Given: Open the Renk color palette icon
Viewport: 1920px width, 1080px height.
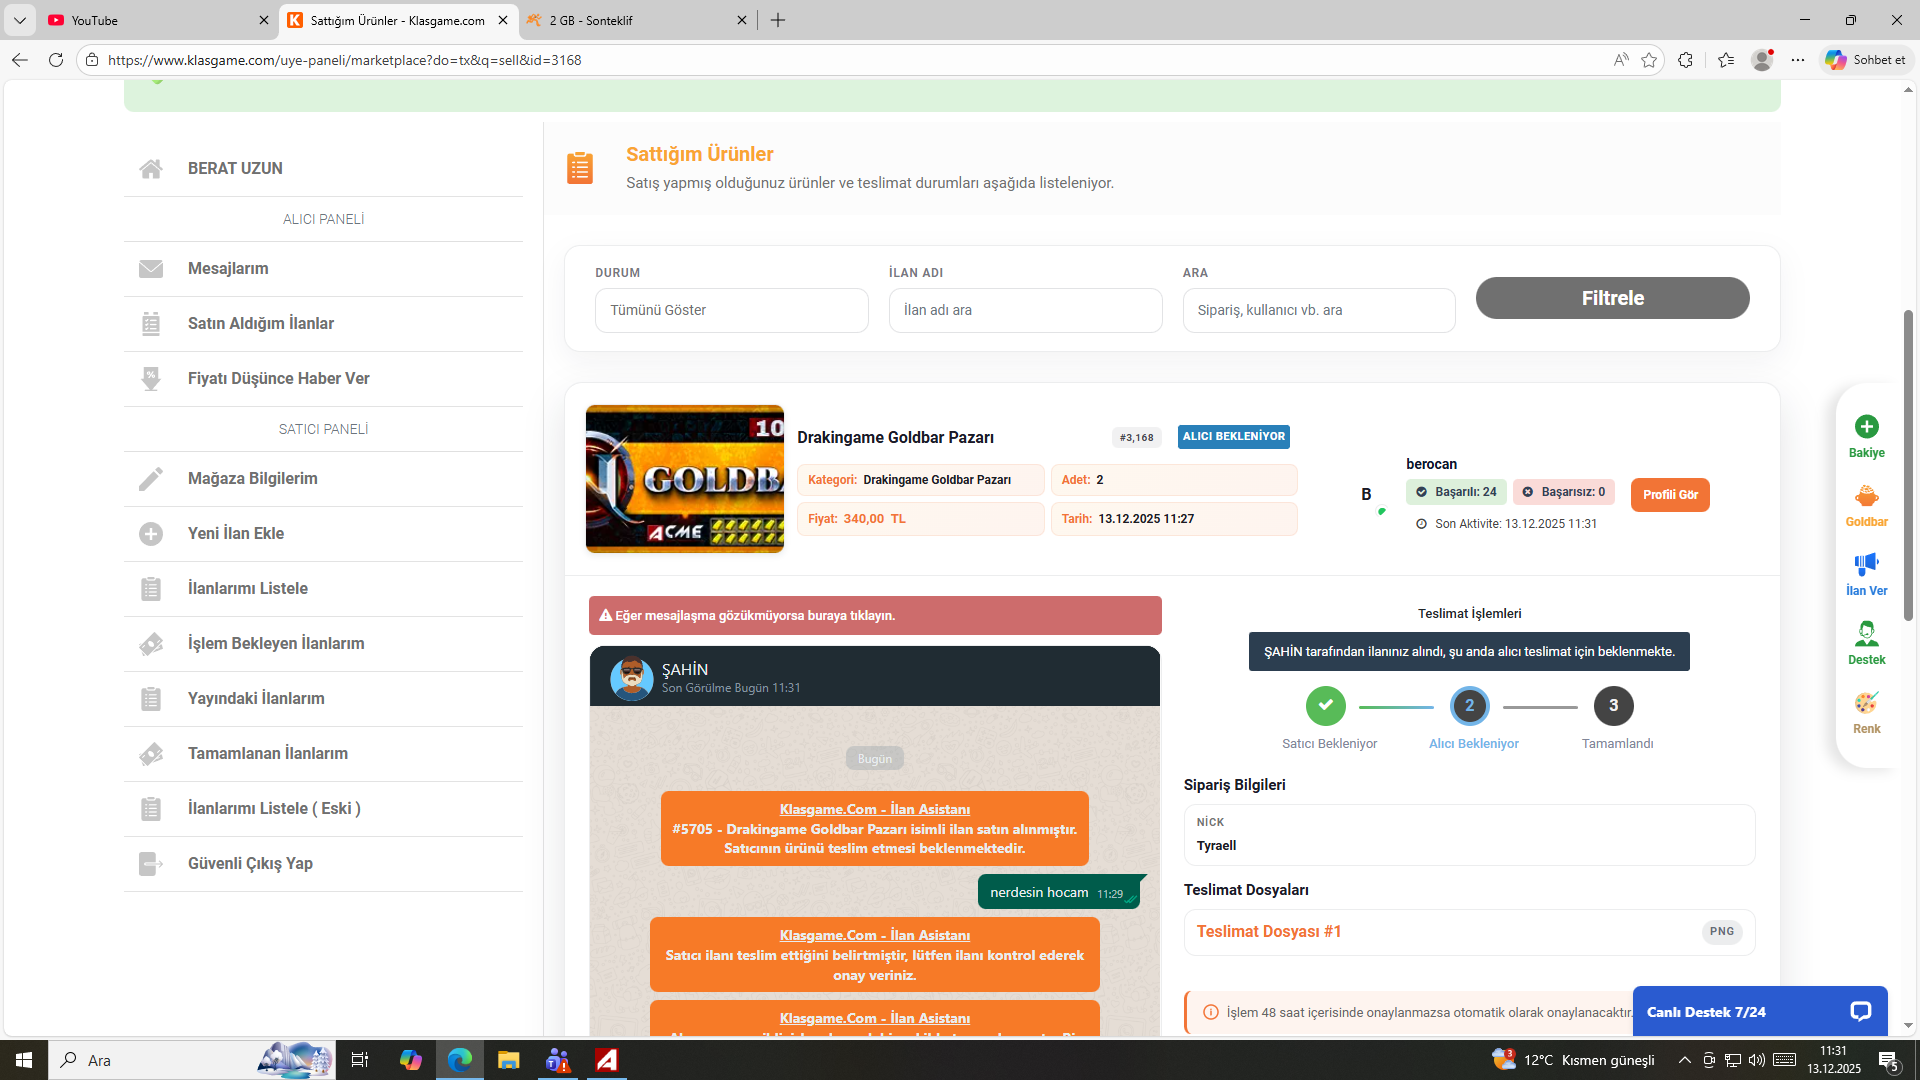Looking at the screenshot, I should point(1866,702).
